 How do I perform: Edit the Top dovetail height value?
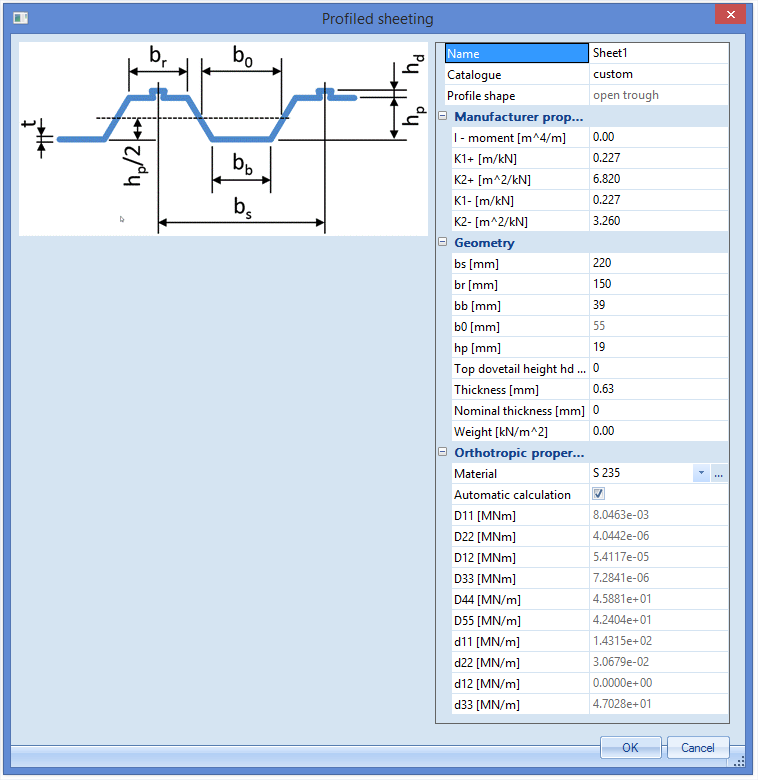click(659, 368)
